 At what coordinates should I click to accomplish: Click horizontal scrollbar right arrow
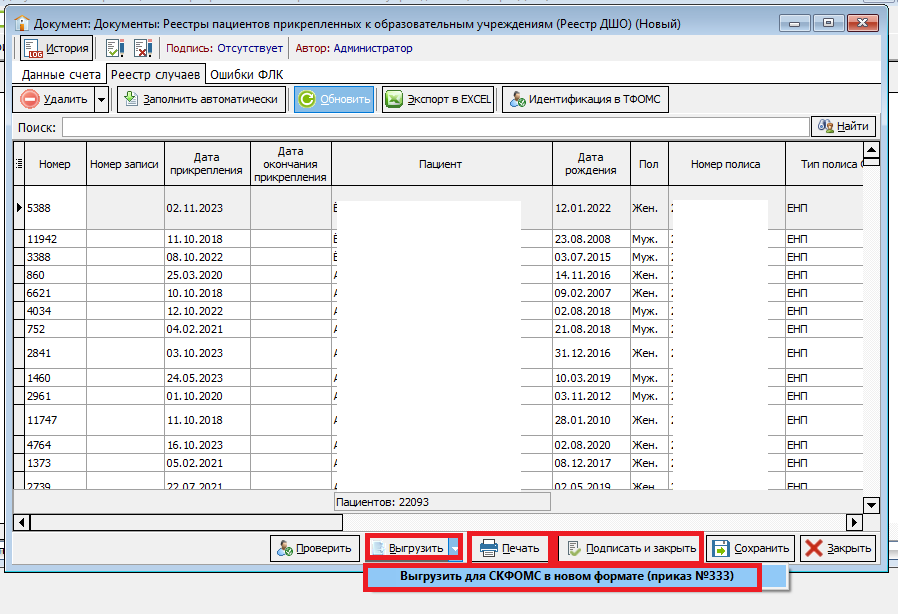click(854, 522)
